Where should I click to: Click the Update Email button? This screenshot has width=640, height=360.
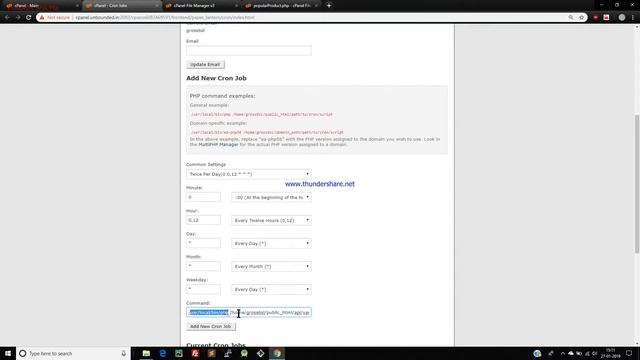(205, 64)
